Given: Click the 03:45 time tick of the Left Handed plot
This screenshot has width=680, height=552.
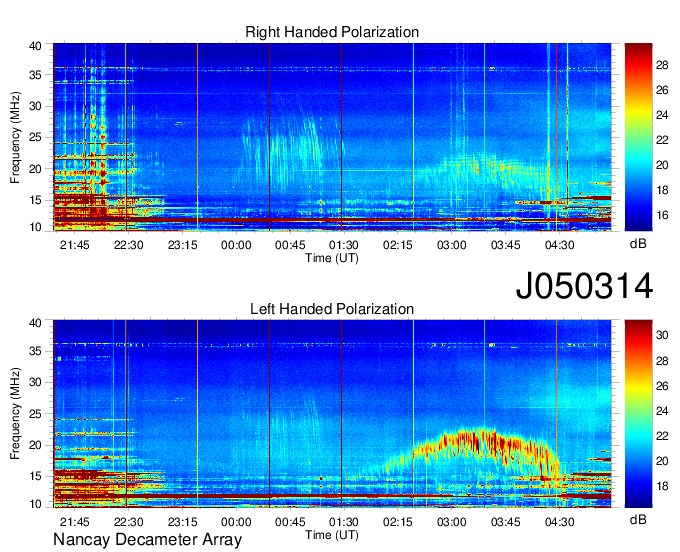Looking at the screenshot, I should [x=505, y=522].
